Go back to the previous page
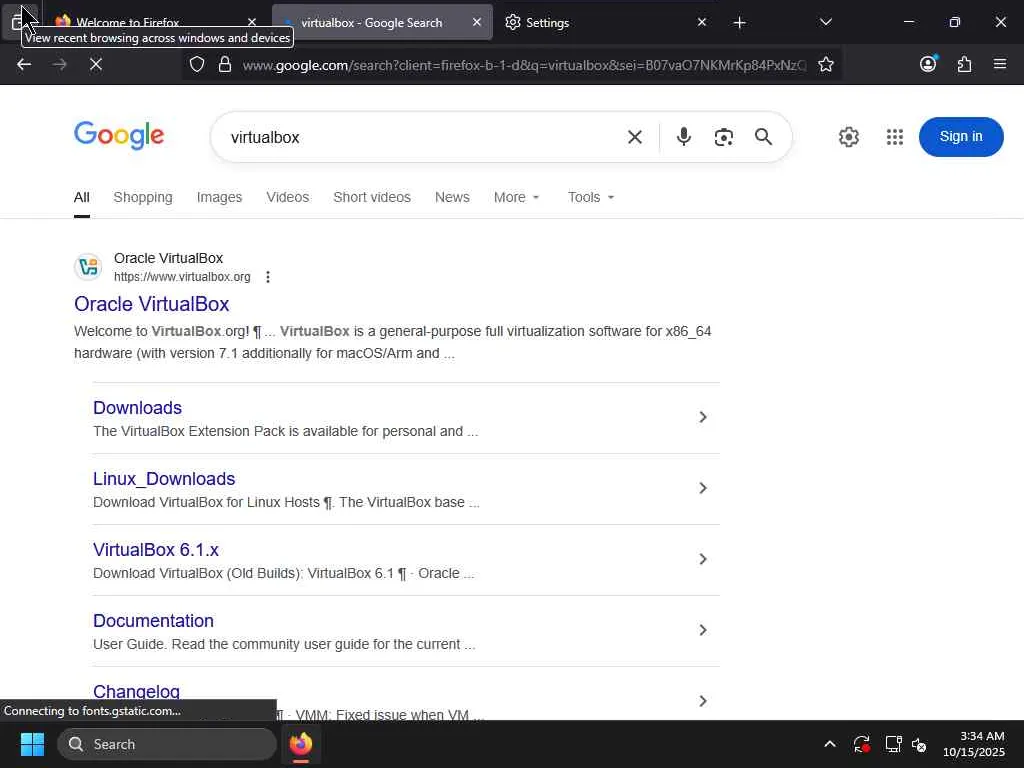This screenshot has width=1024, height=768. coord(24,65)
